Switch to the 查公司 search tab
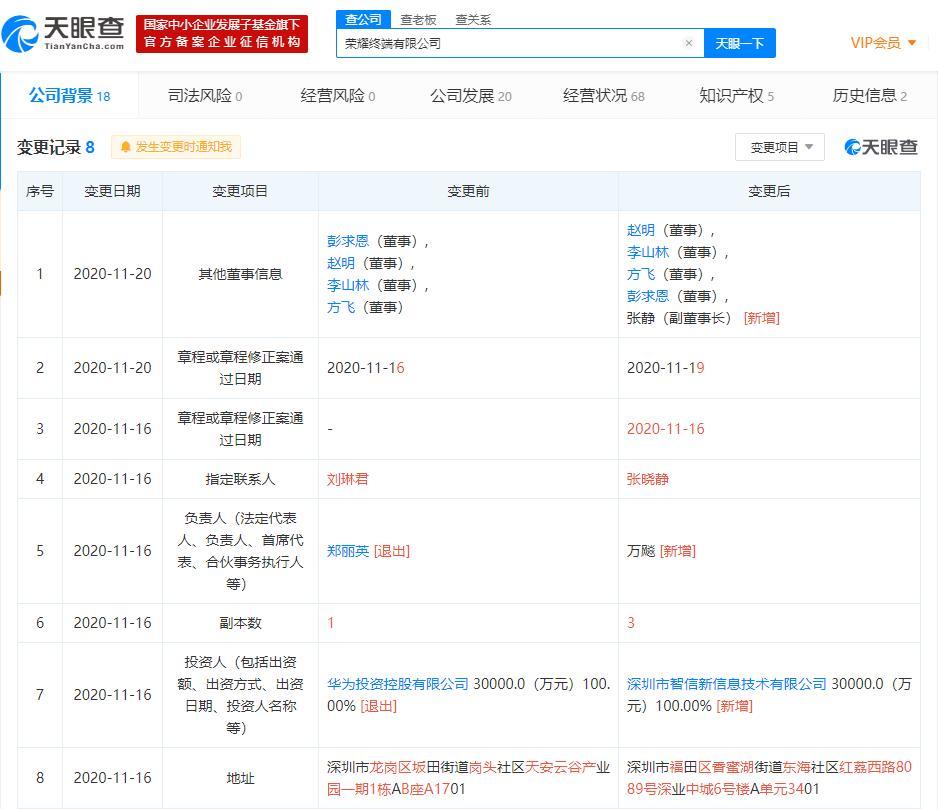 [363, 20]
